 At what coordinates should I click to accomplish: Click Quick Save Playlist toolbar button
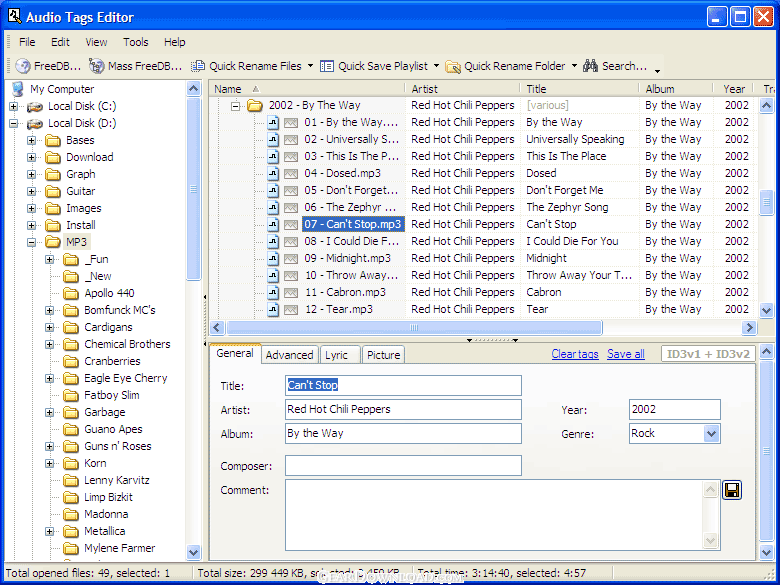pyautogui.click(x=374, y=66)
